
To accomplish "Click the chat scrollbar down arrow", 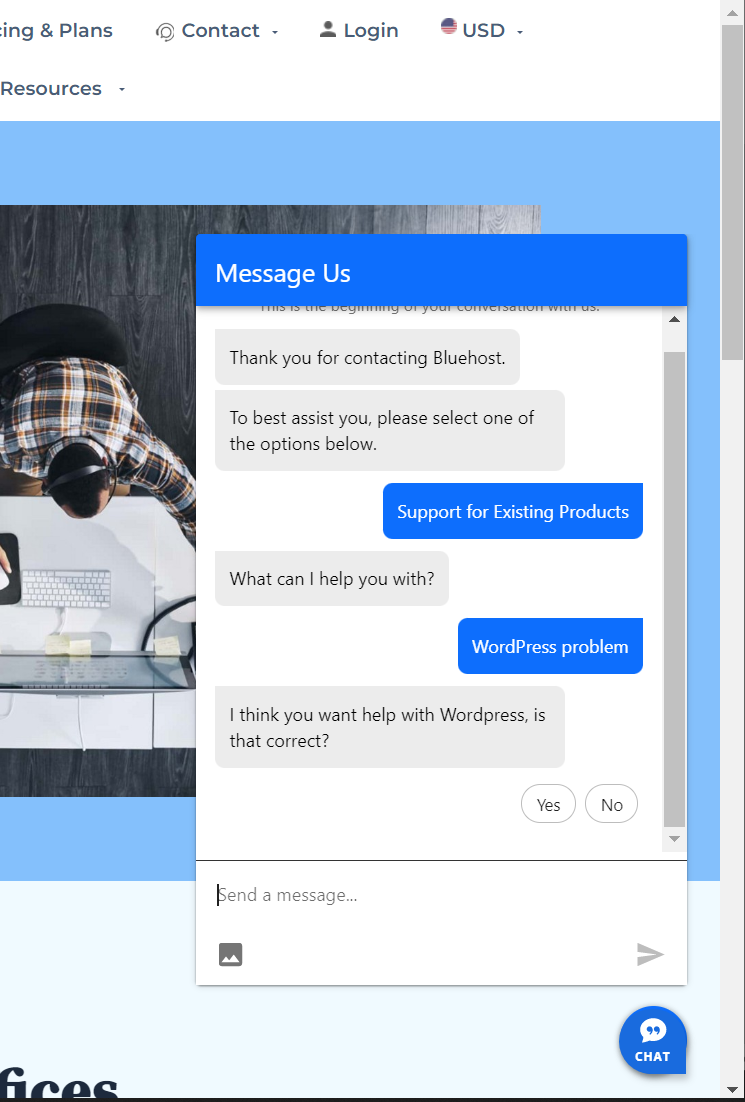I will [x=675, y=838].
